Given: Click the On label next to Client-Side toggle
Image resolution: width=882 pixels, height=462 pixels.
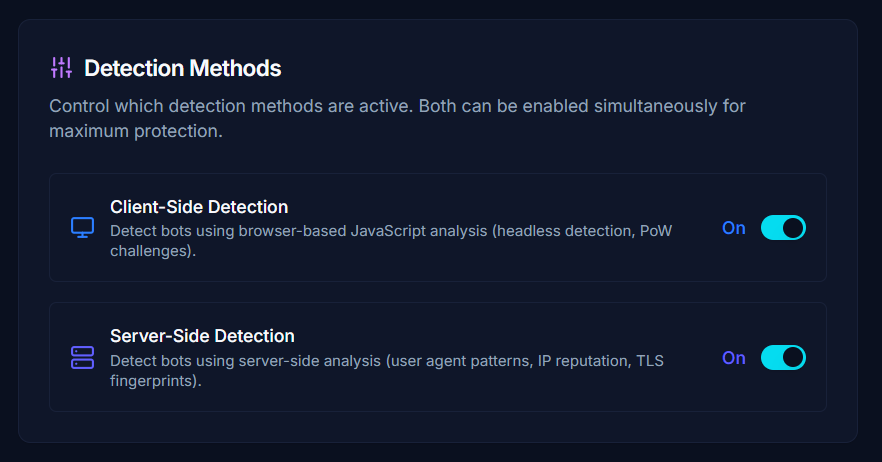Looking at the screenshot, I should tap(734, 228).
